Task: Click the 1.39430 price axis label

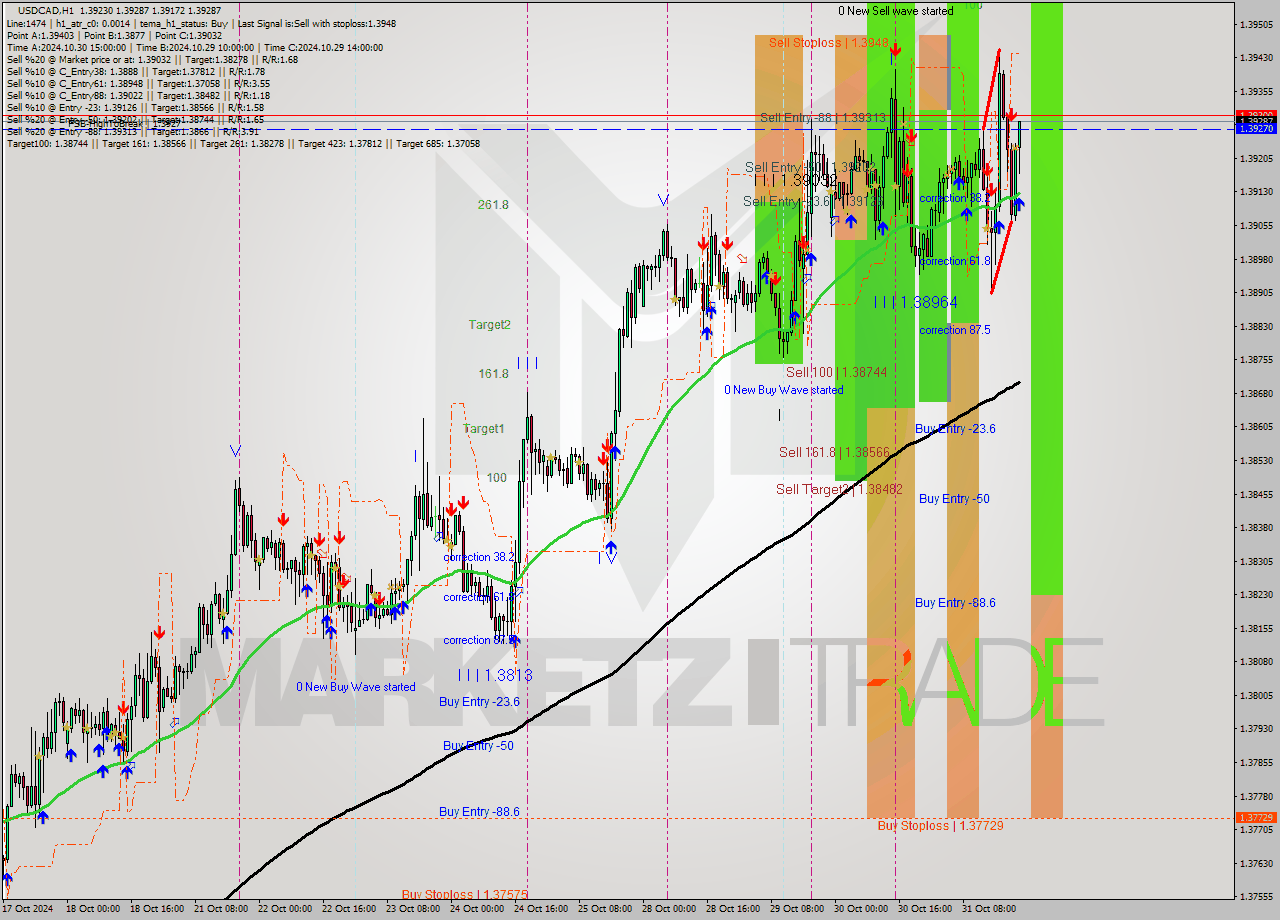Action: coord(1255,58)
